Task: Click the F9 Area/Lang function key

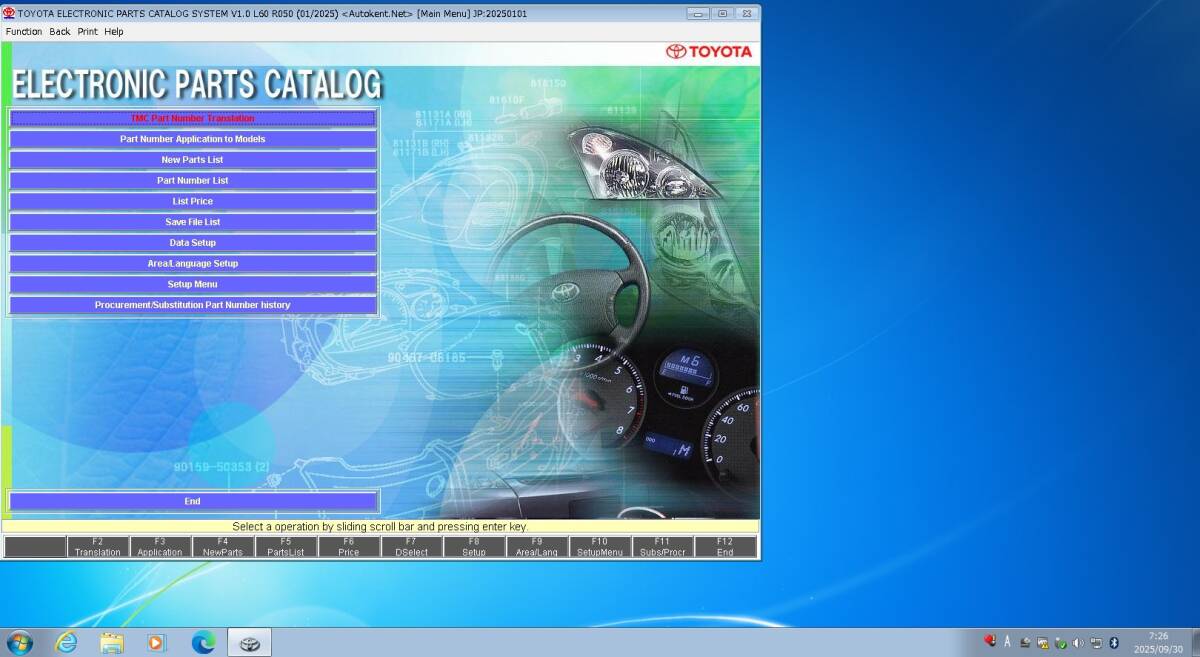Action: point(537,547)
